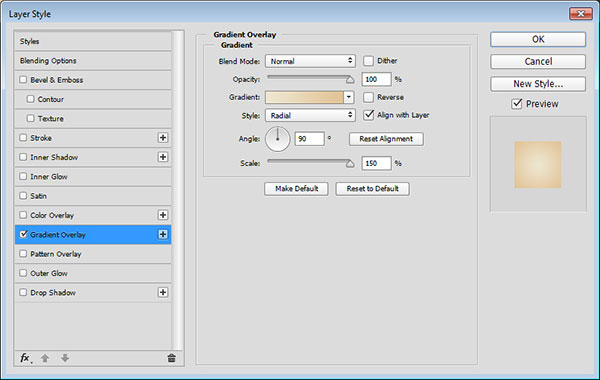Open the Pattern Overlay settings row
The width and height of the screenshot is (600, 380).
(93, 254)
